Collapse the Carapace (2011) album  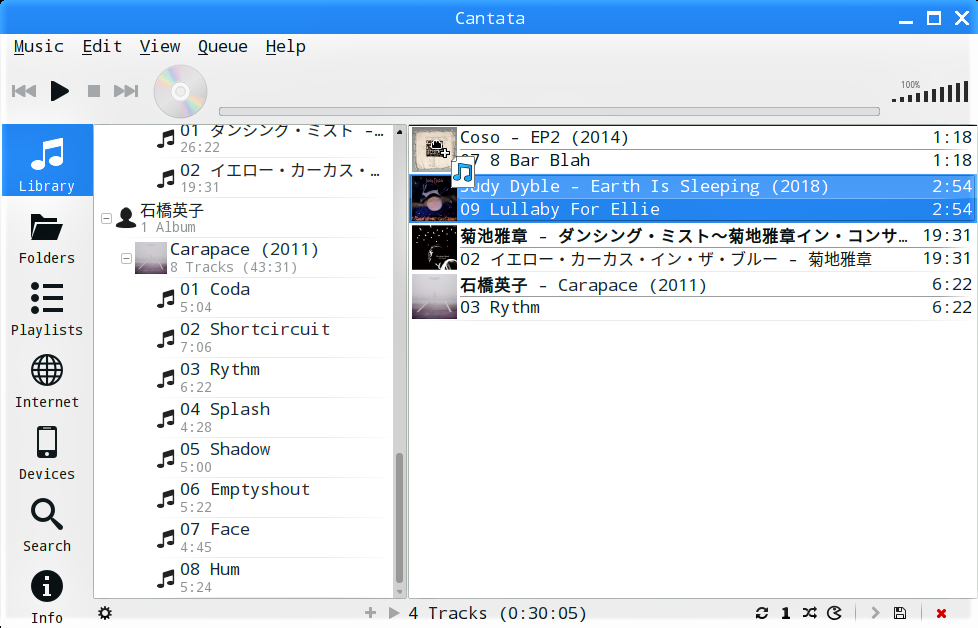[127, 258]
